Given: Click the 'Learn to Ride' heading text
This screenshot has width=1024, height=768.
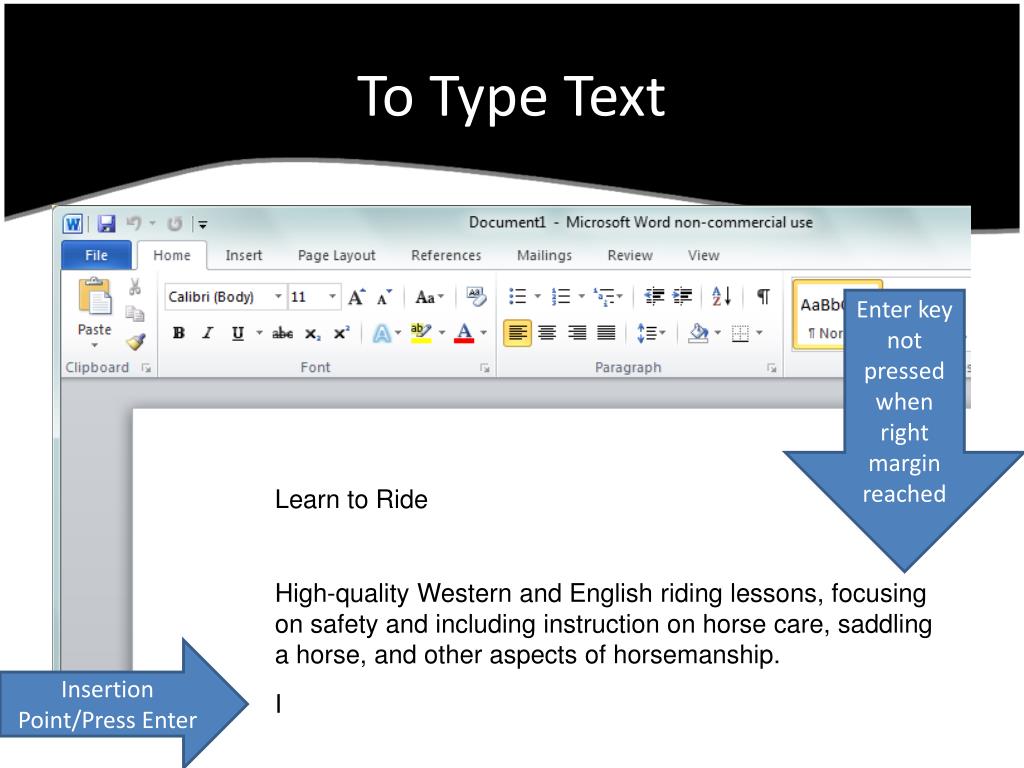Looking at the screenshot, I should click(351, 500).
